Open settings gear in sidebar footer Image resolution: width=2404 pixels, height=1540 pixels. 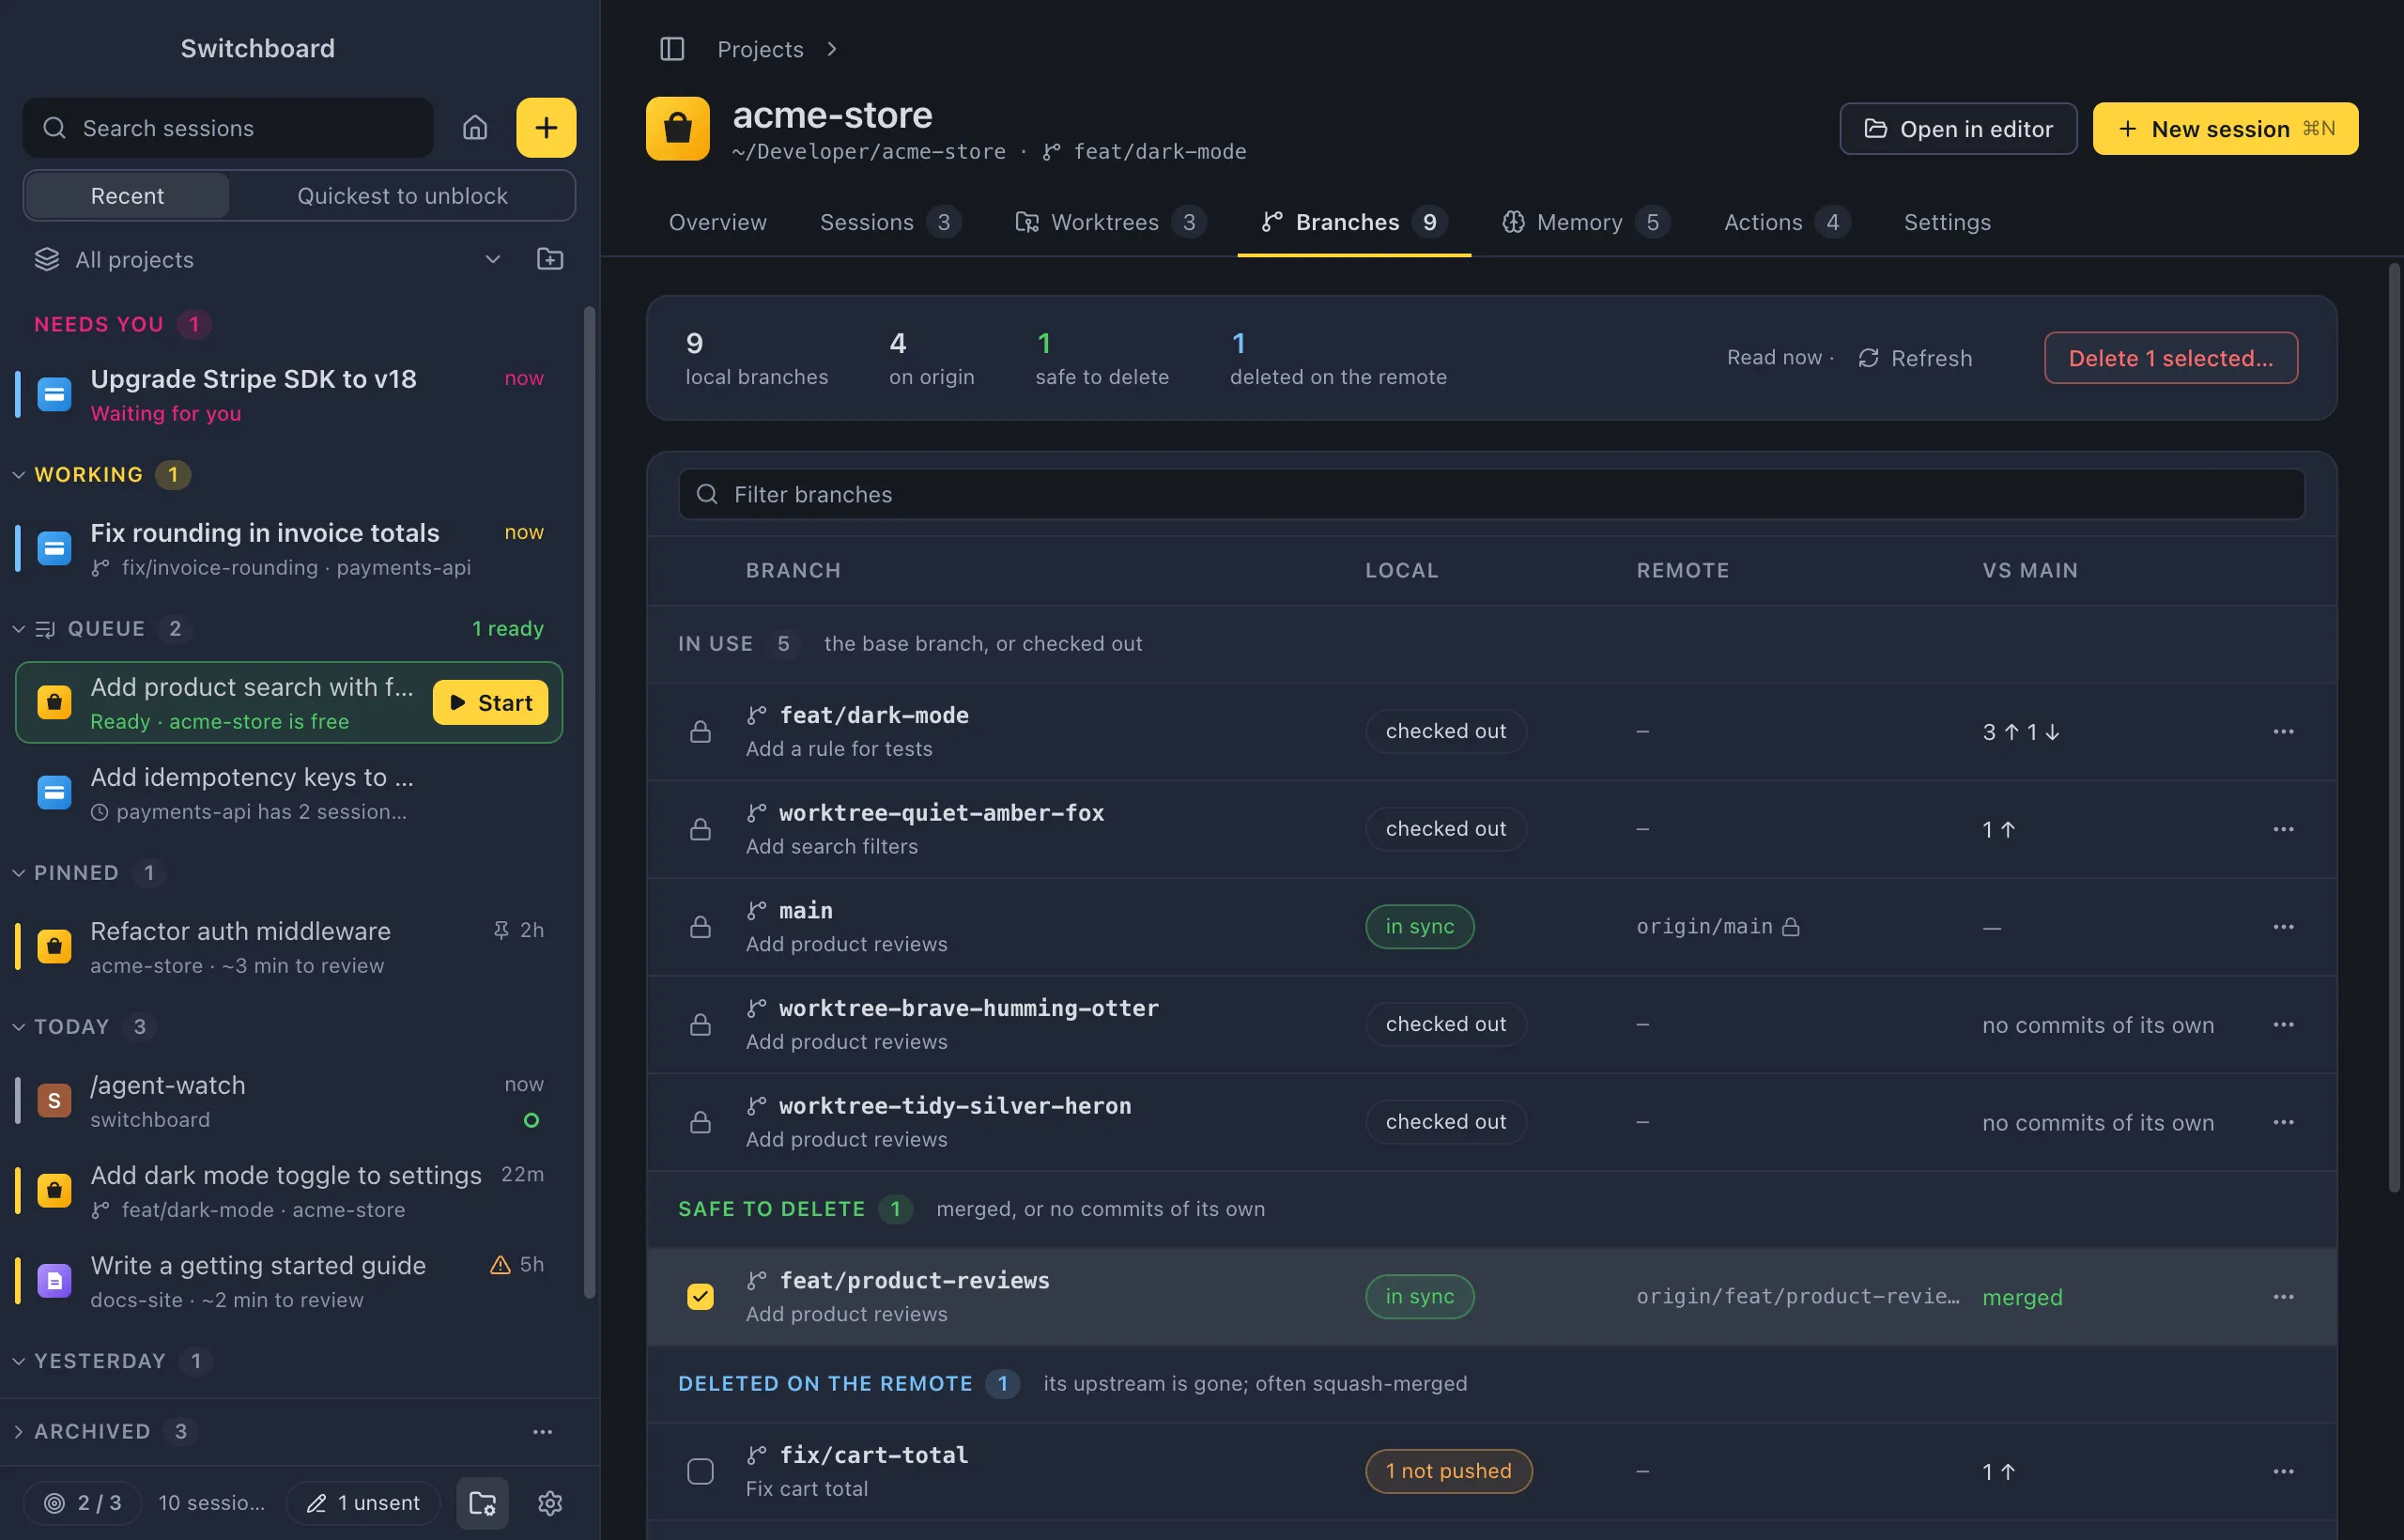[x=550, y=1503]
